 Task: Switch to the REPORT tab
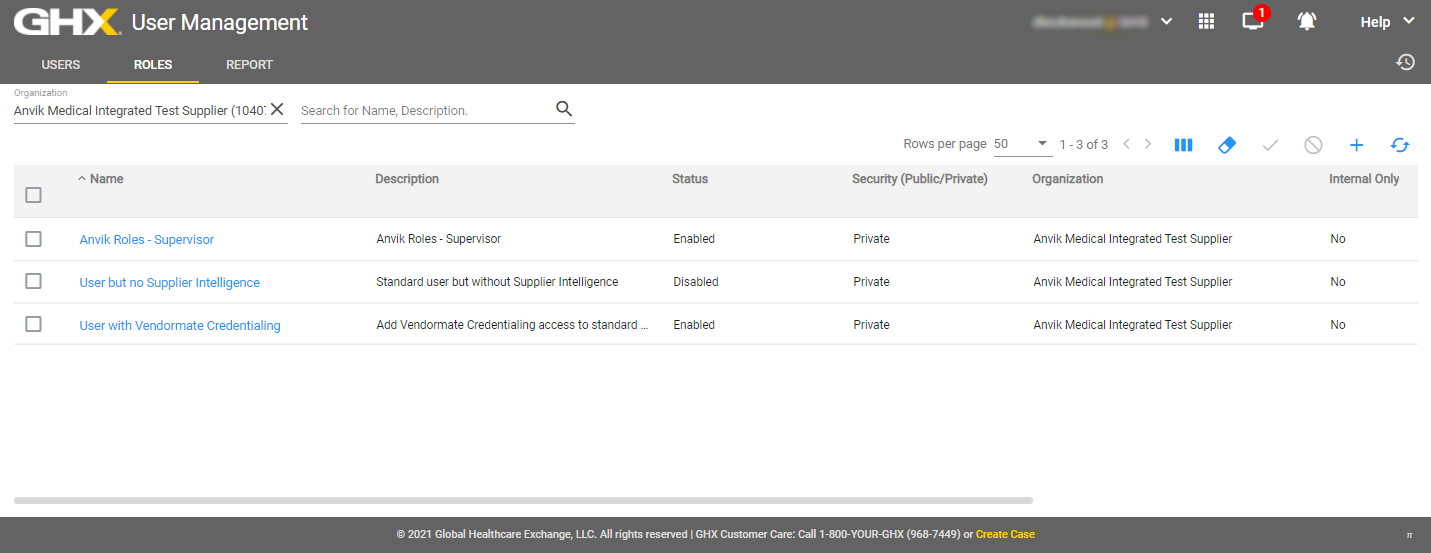coord(249,65)
